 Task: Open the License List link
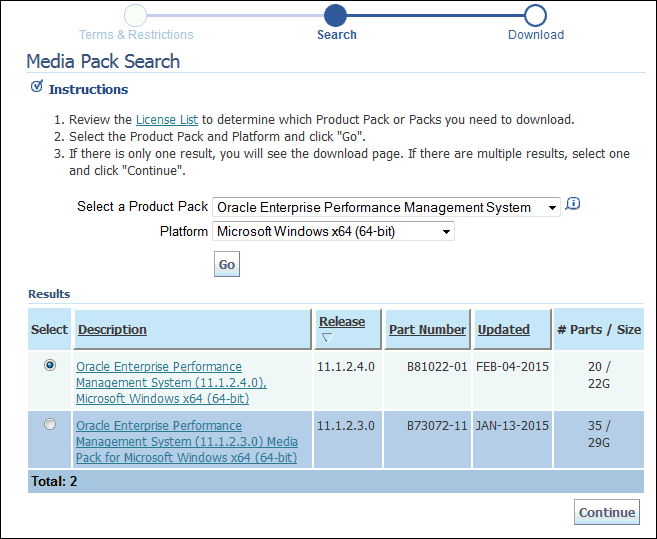point(166,120)
